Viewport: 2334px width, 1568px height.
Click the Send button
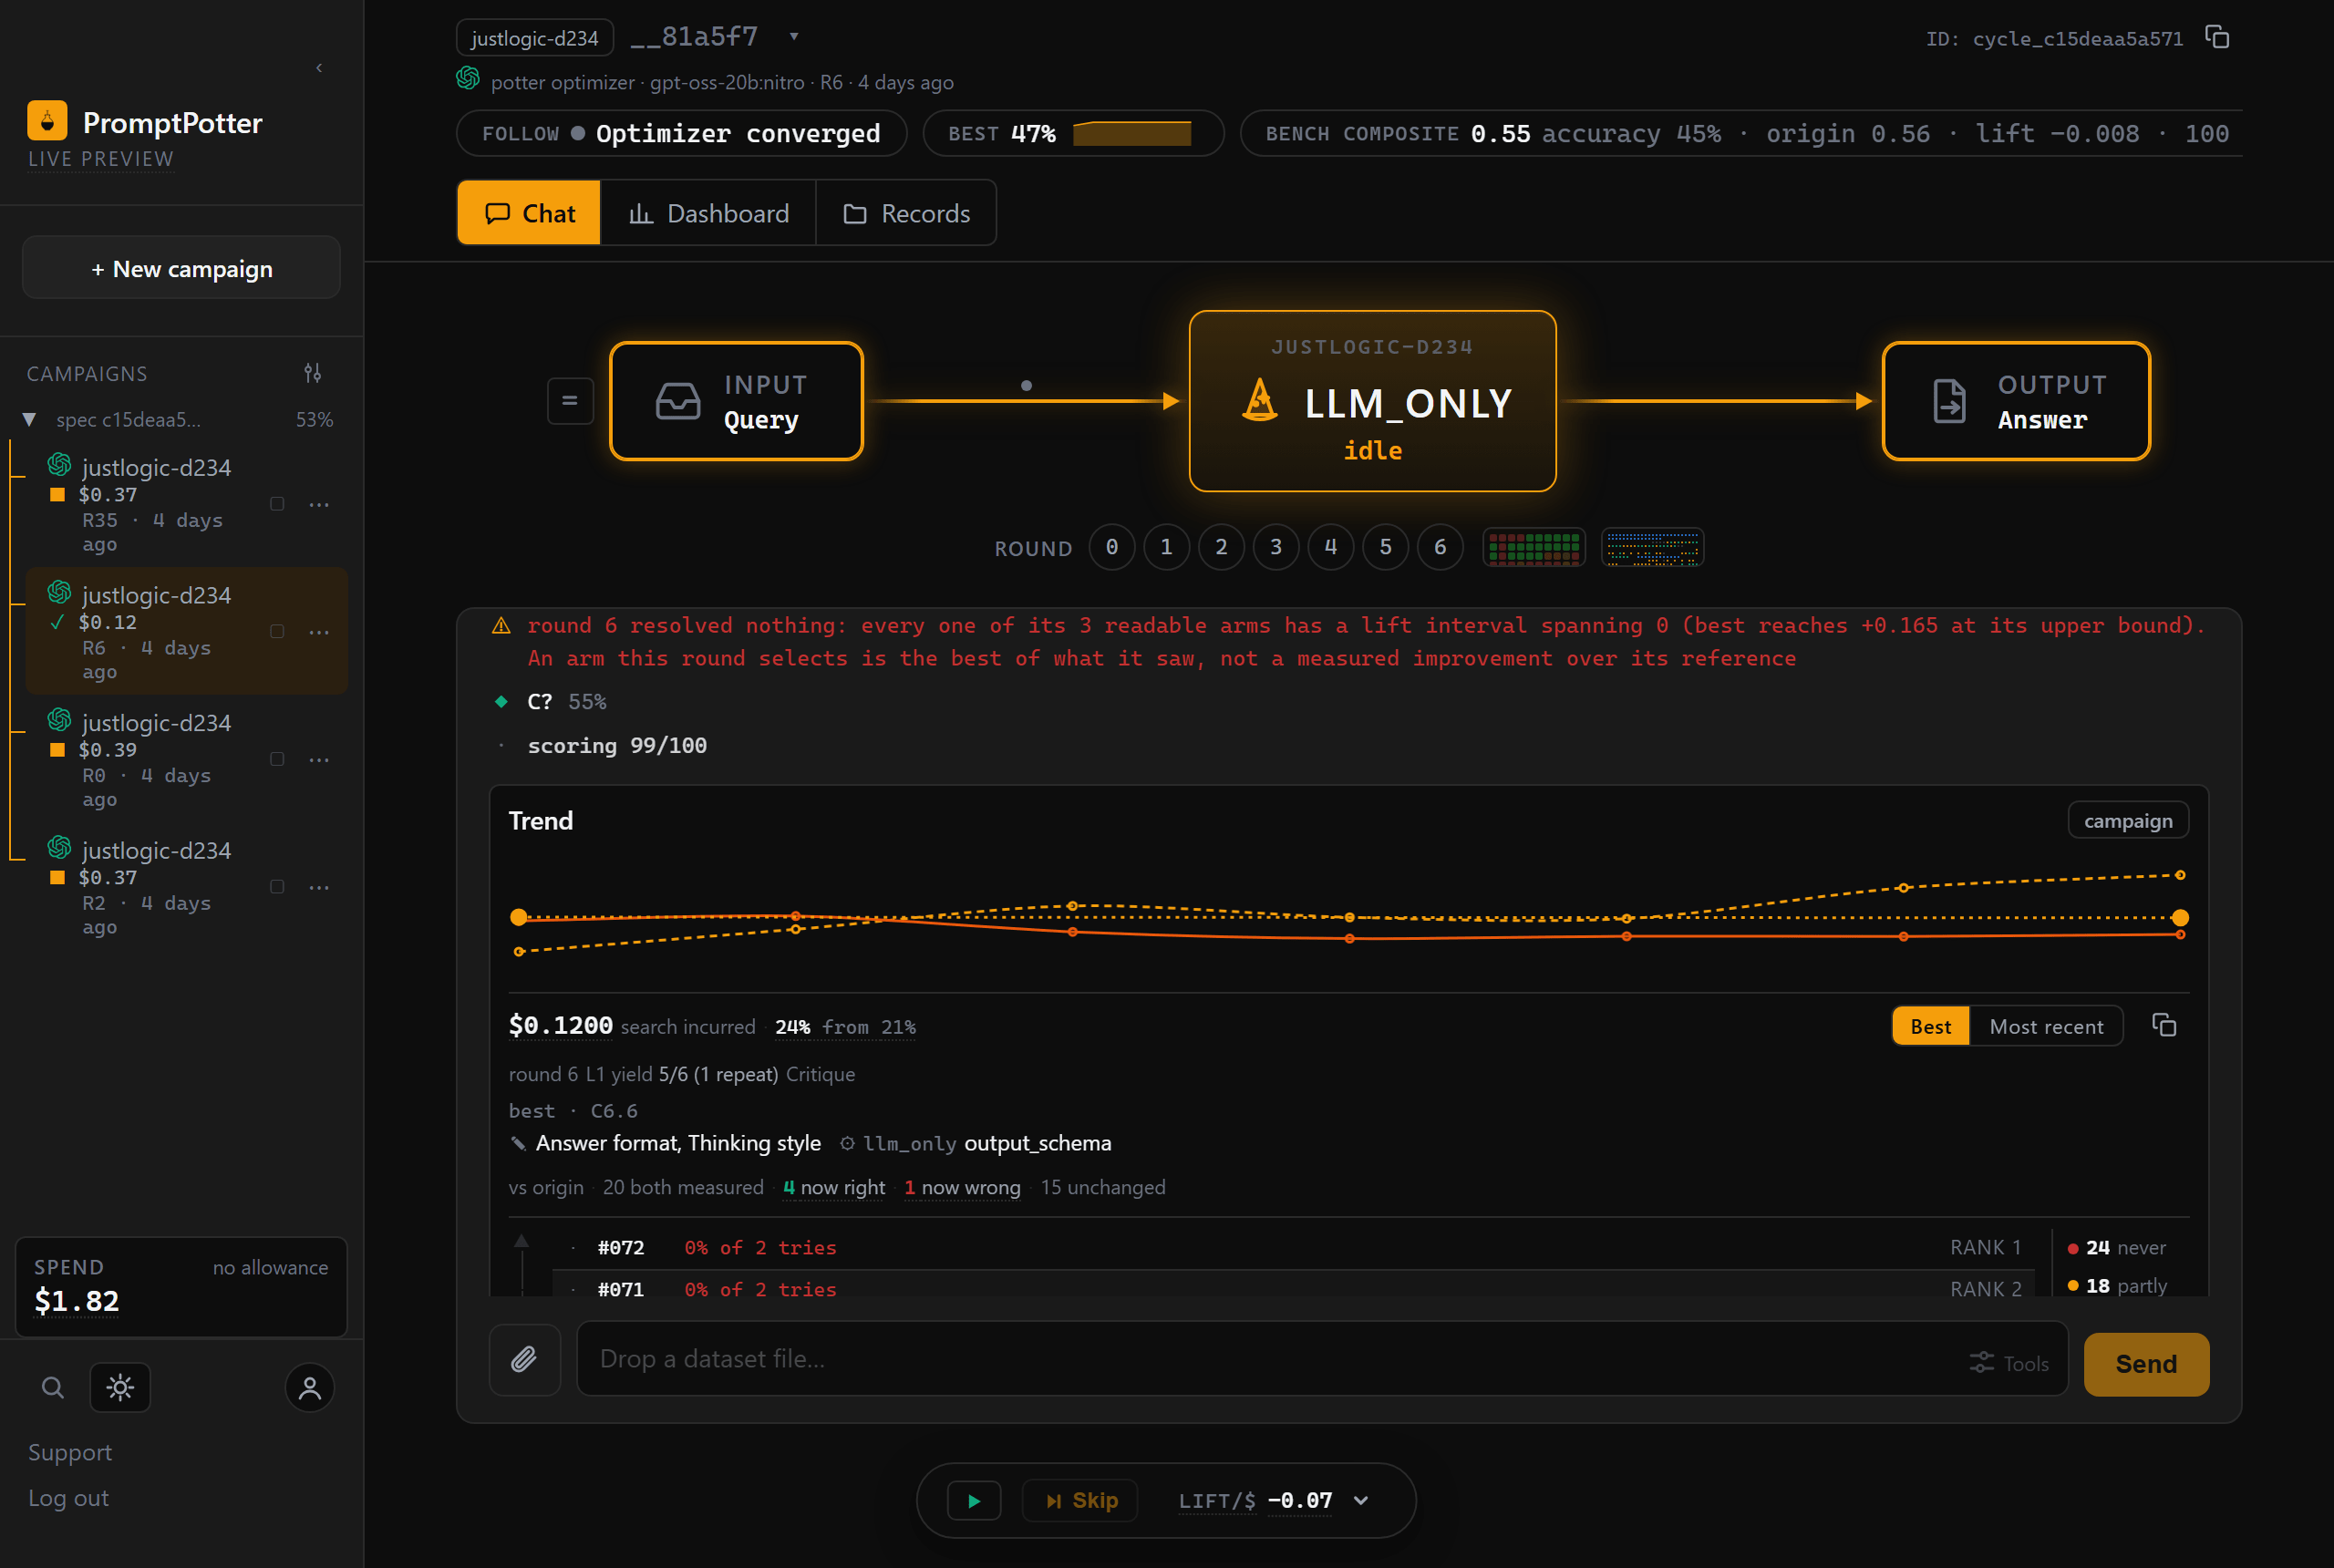click(2146, 1364)
